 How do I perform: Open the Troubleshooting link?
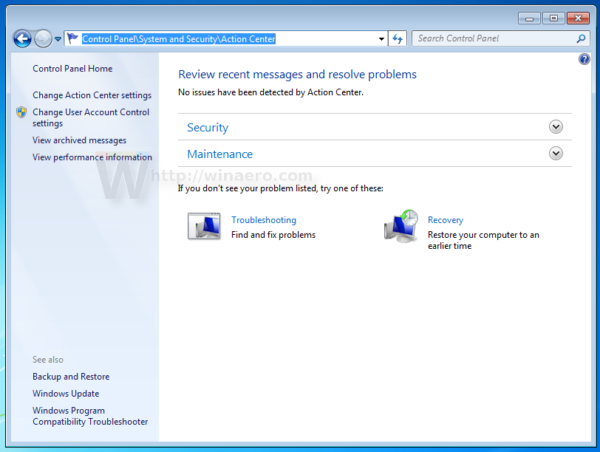(264, 220)
